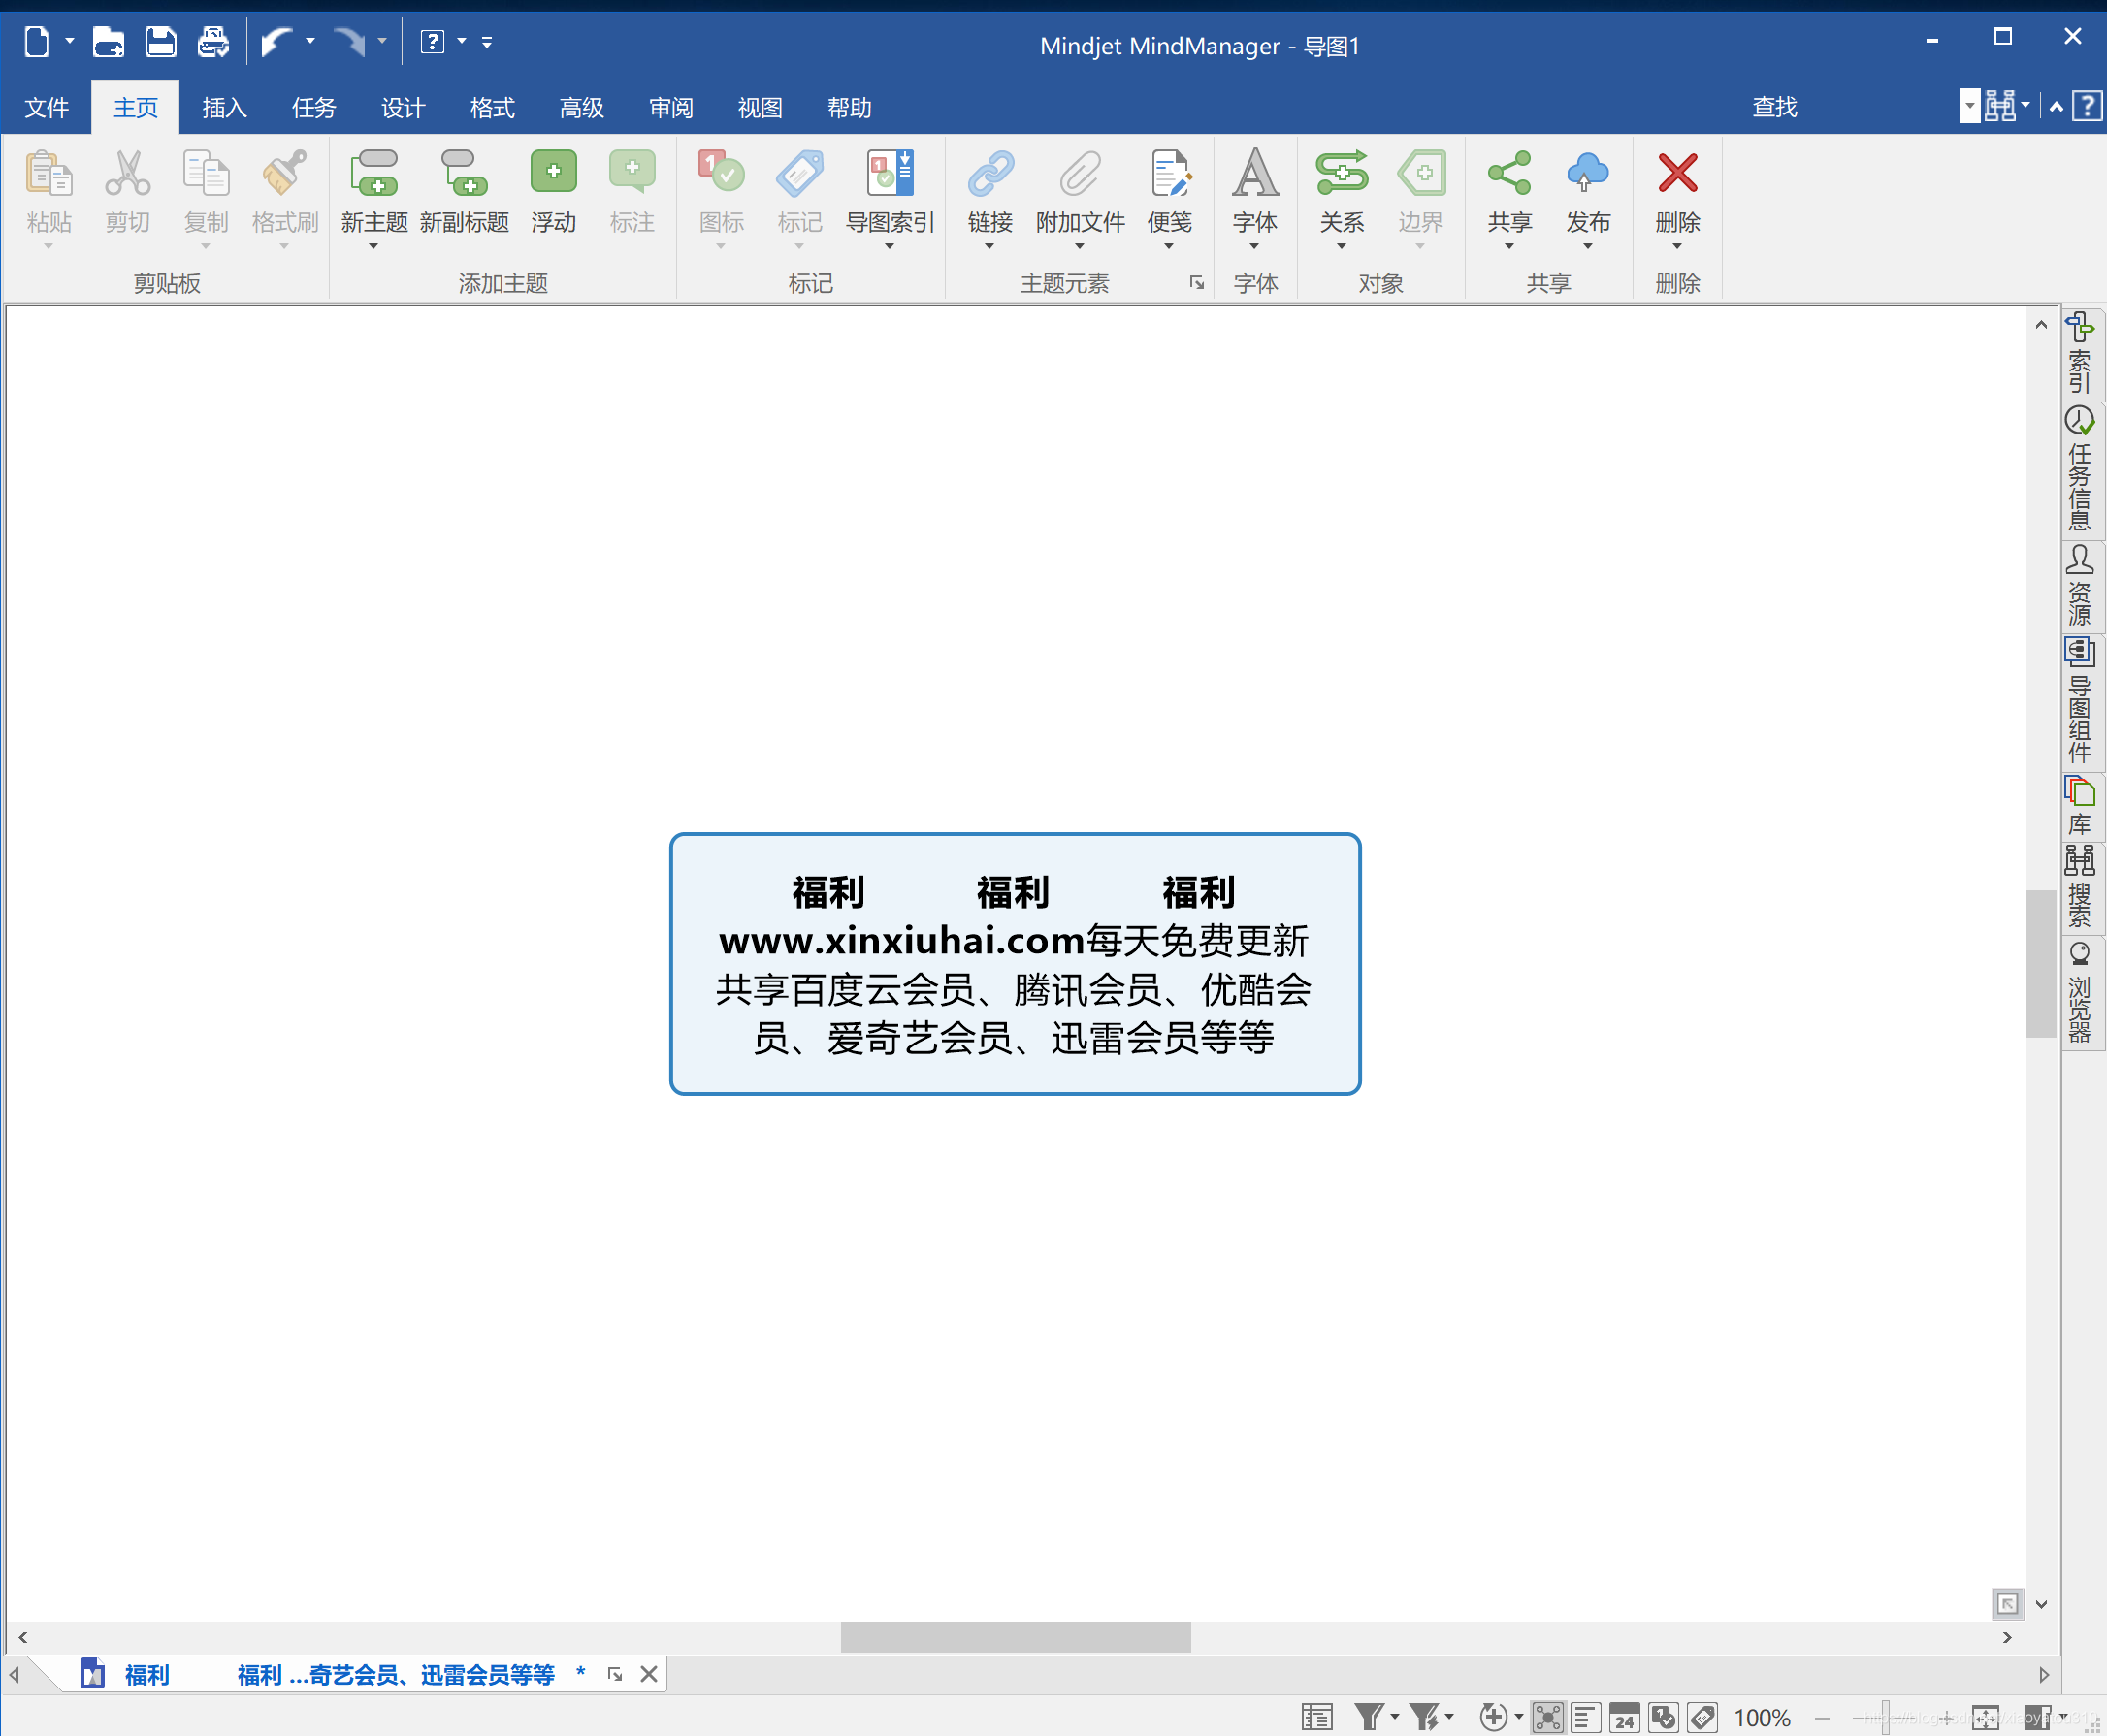This screenshot has width=2107, height=1736.
Task: Click the 复制 copy icon
Action: coord(206,173)
